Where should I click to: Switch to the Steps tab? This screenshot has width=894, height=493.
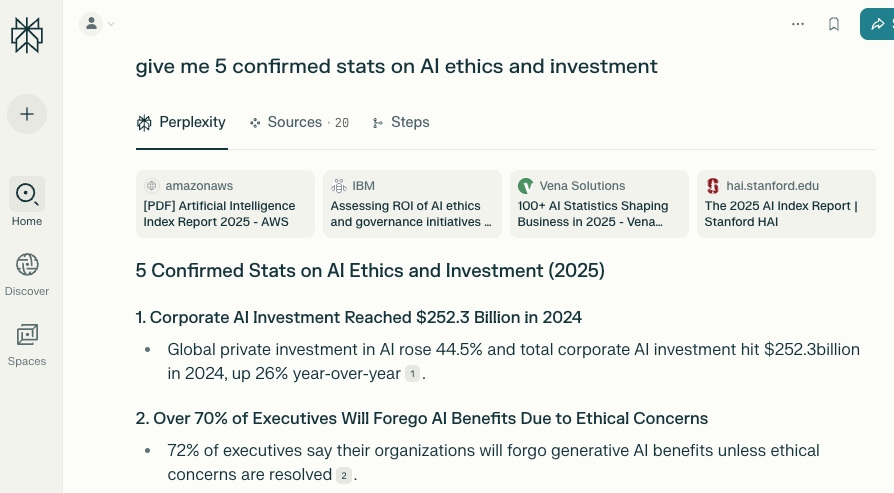point(401,122)
